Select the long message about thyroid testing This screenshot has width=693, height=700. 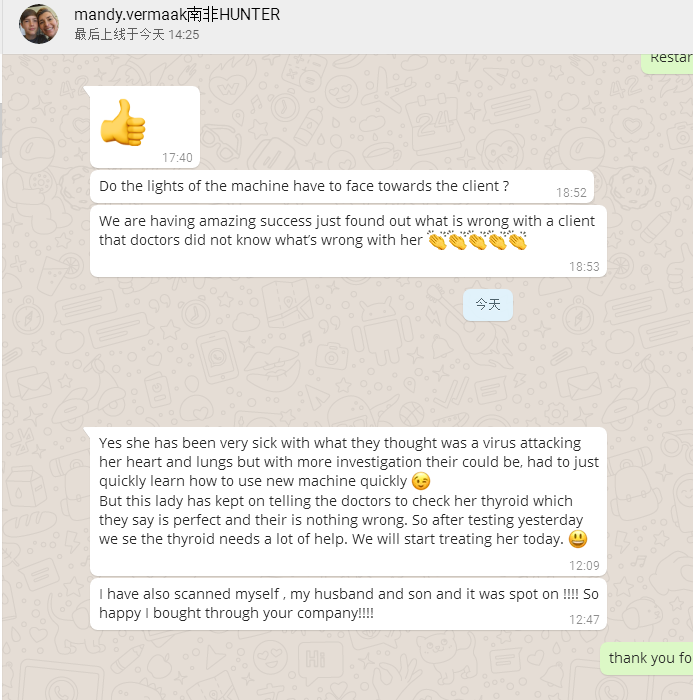point(348,501)
